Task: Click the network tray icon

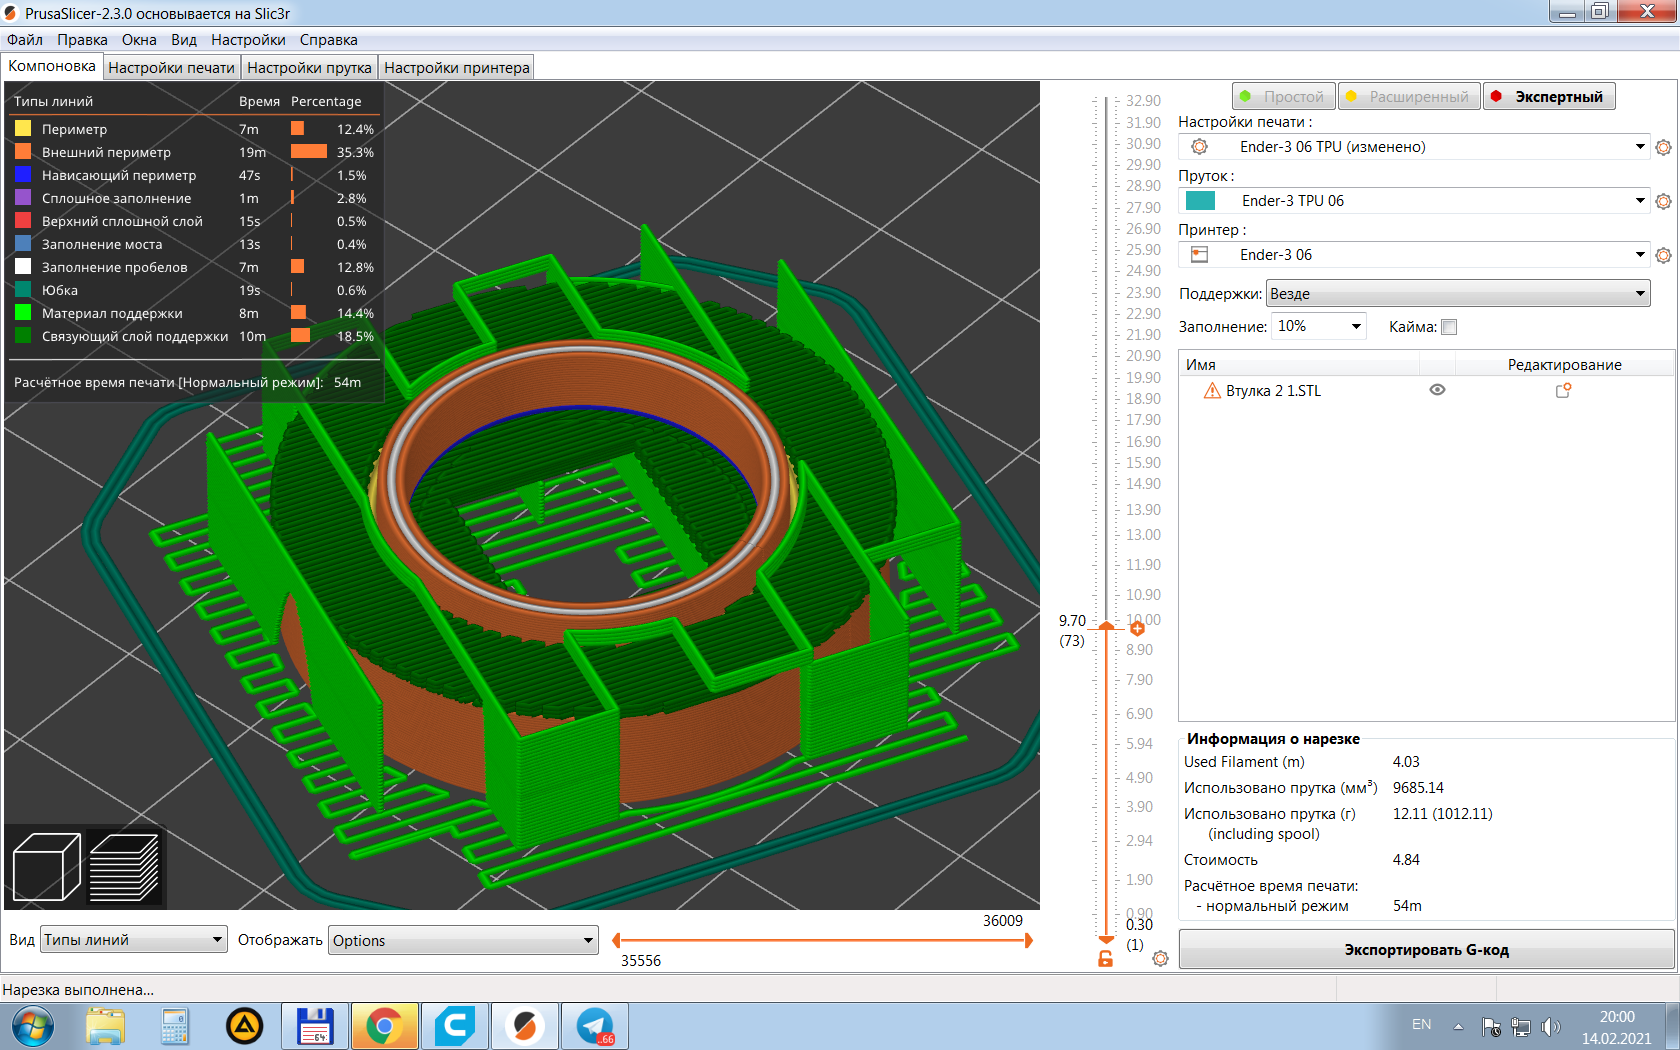Action: point(1521,1027)
